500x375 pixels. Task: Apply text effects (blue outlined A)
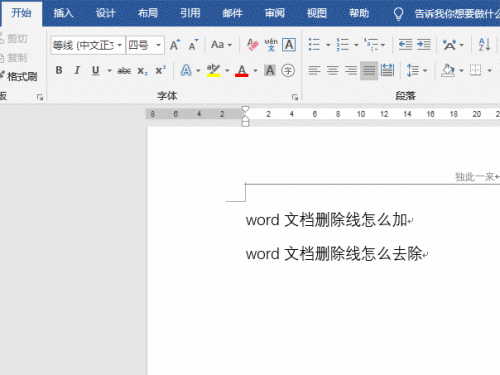click(186, 70)
